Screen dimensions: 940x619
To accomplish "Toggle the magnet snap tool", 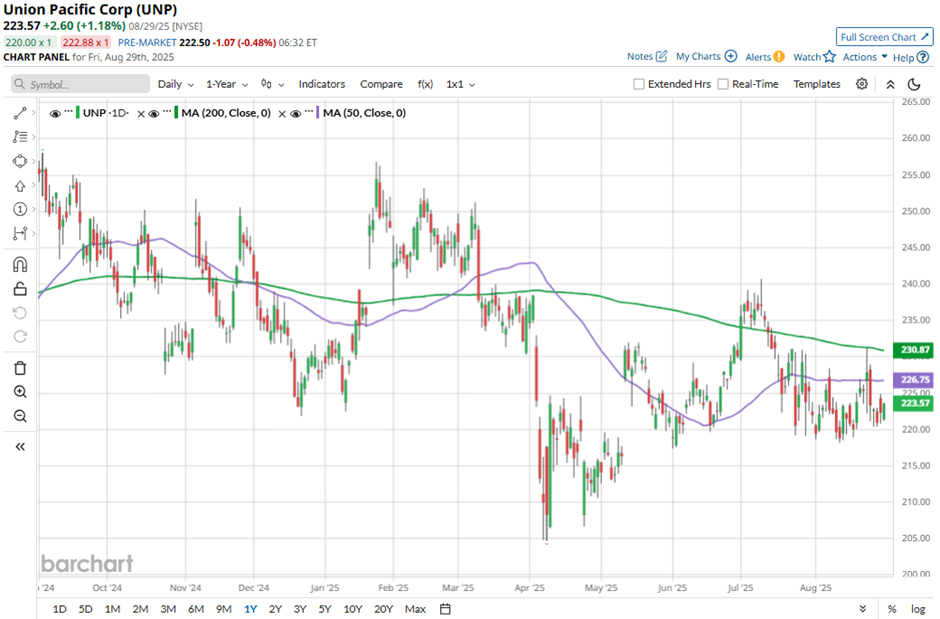I will [x=20, y=264].
